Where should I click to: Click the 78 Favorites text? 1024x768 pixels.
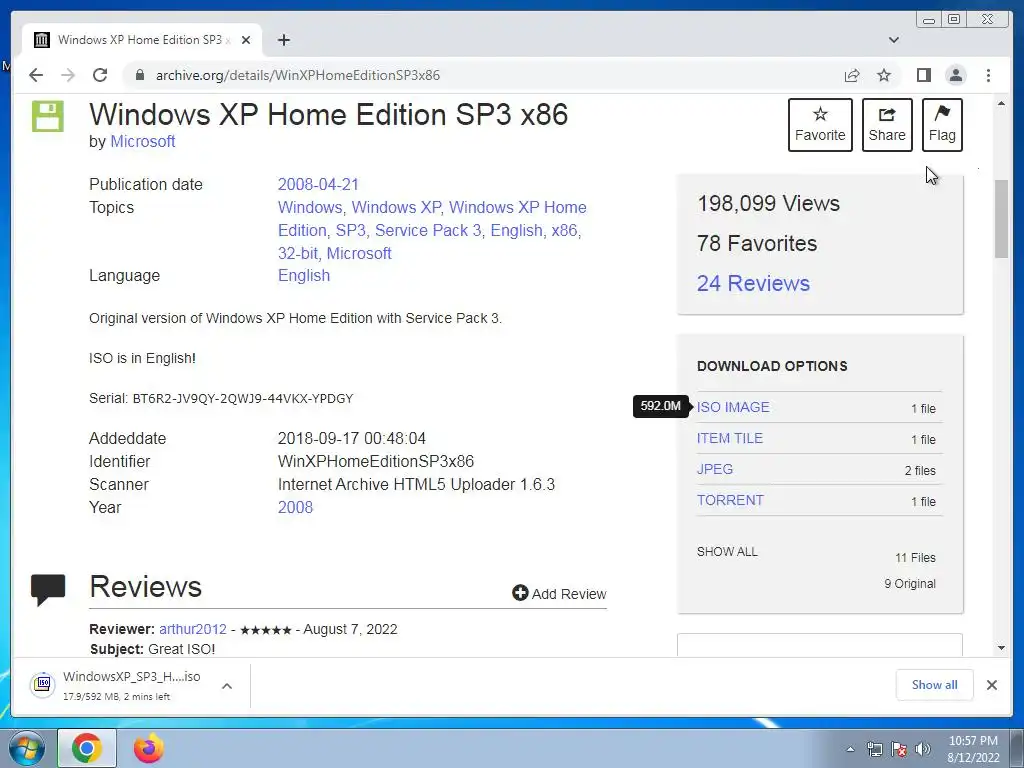coord(757,243)
